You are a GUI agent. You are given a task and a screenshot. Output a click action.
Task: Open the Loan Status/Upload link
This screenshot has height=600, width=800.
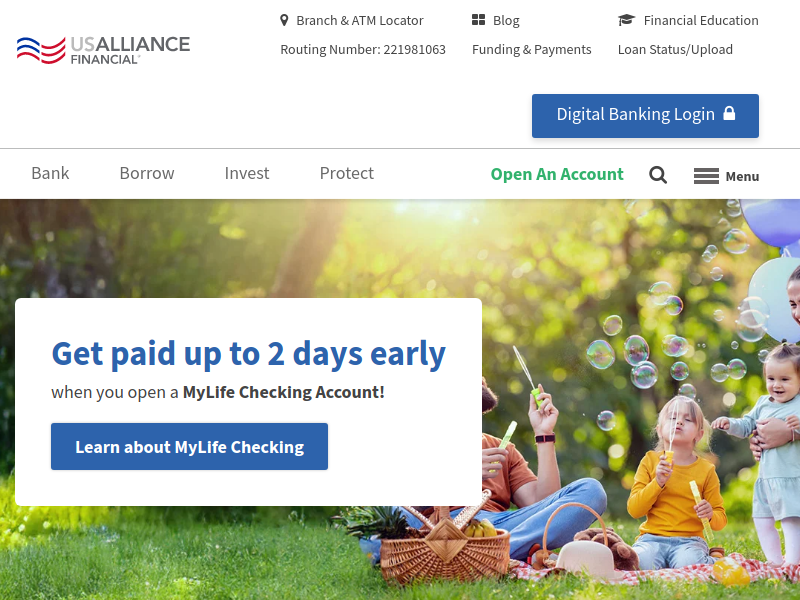[x=675, y=49]
